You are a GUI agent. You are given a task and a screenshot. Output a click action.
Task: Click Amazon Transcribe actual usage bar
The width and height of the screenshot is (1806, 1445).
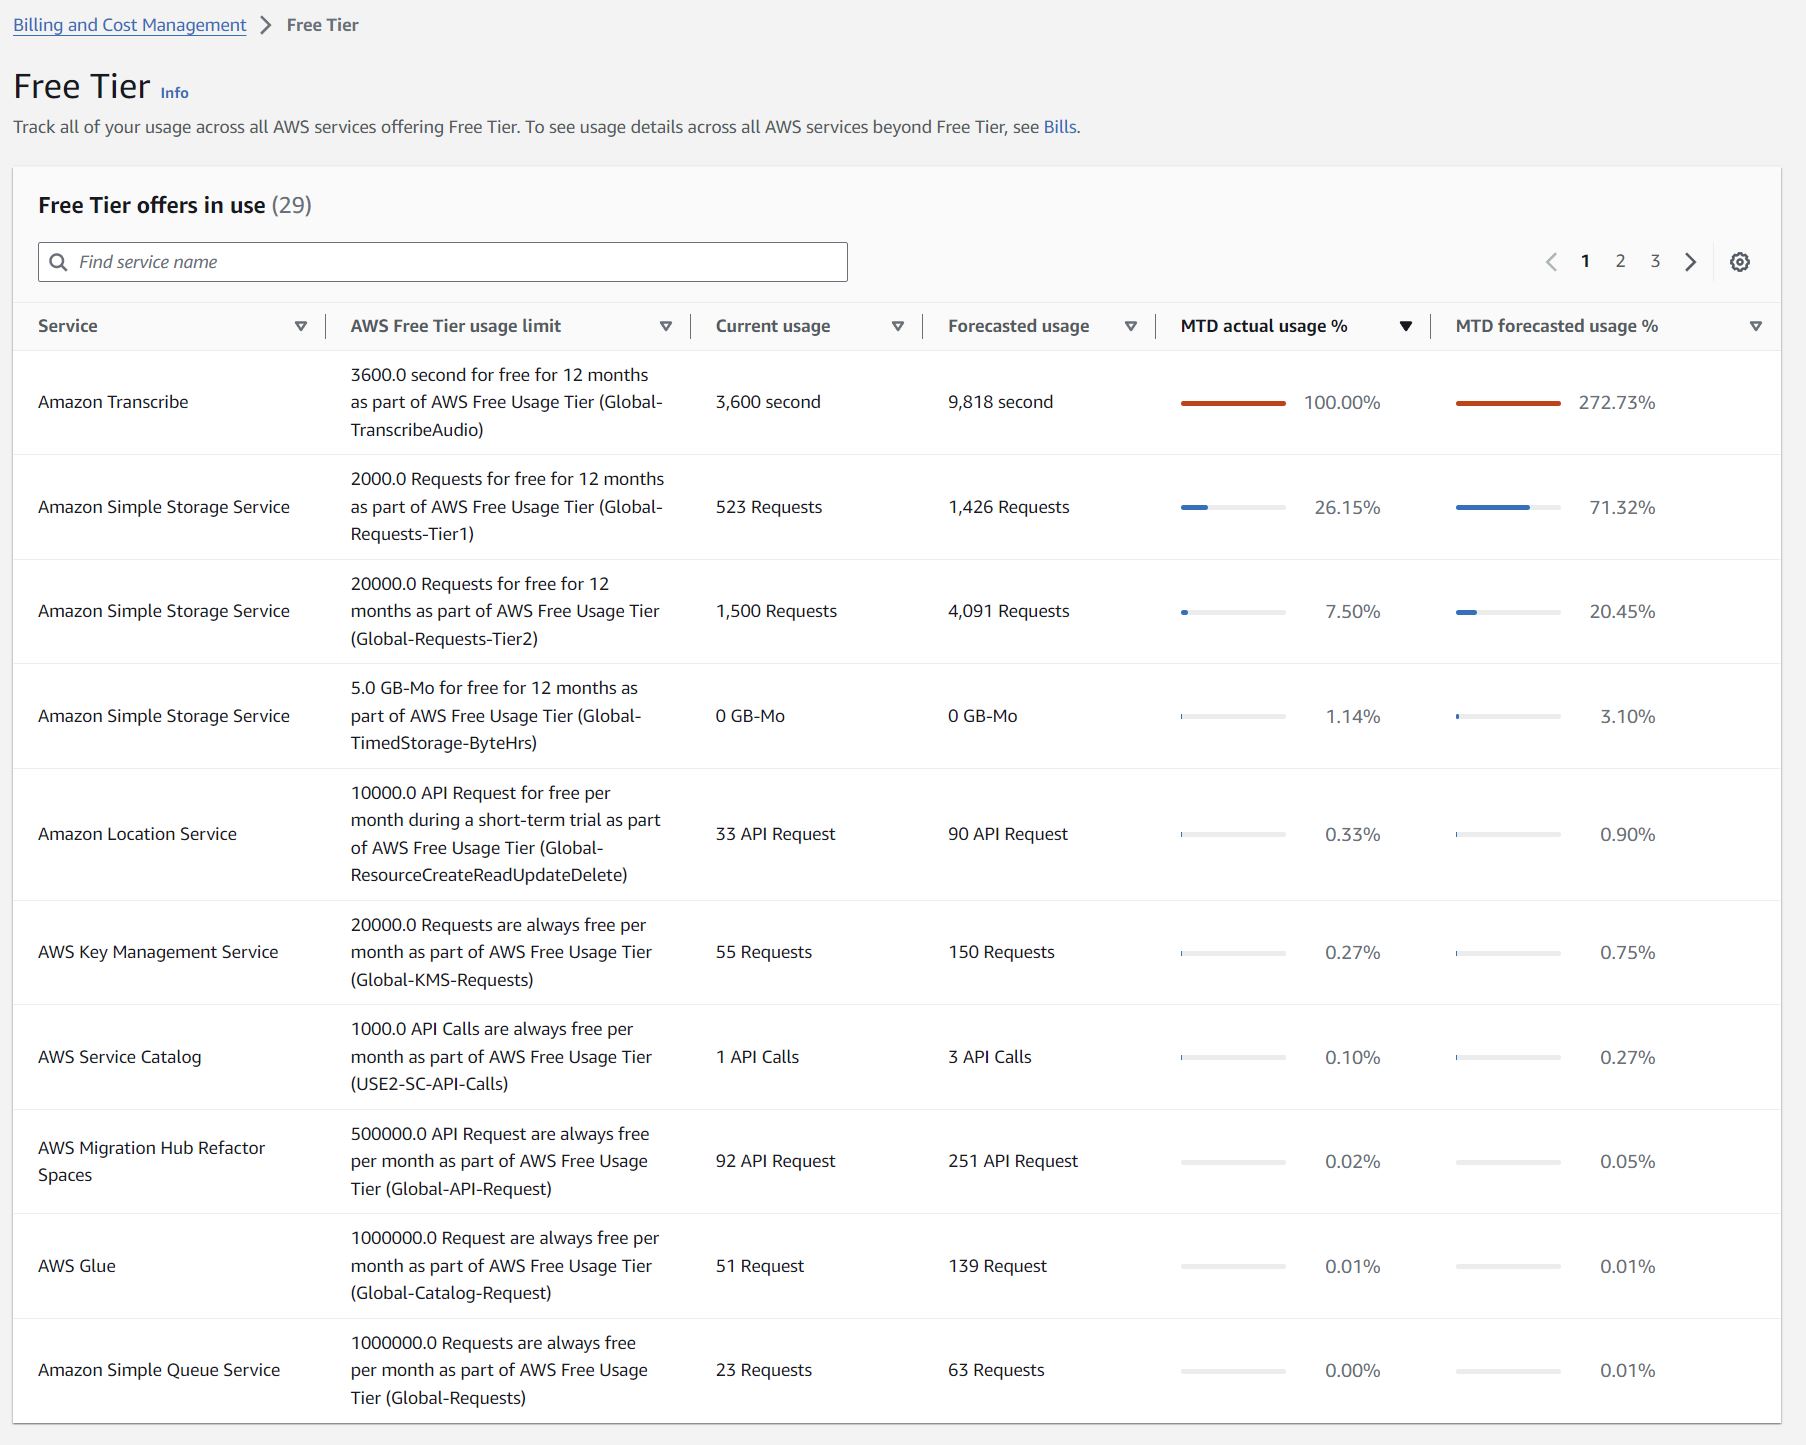click(1232, 403)
